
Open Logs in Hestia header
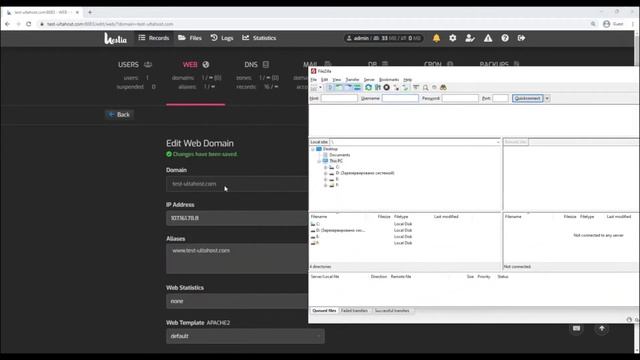tap(222, 38)
